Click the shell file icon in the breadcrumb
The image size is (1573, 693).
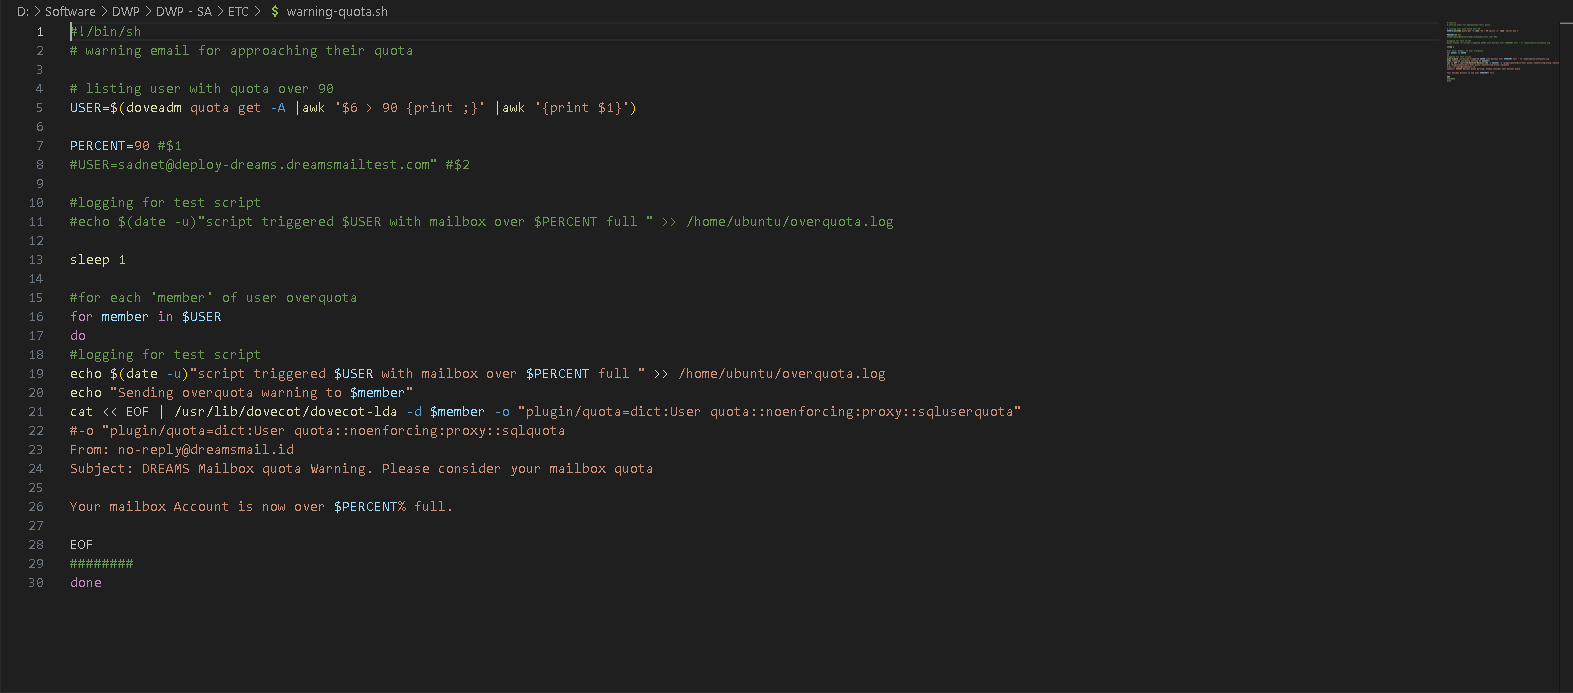[x=275, y=12]
